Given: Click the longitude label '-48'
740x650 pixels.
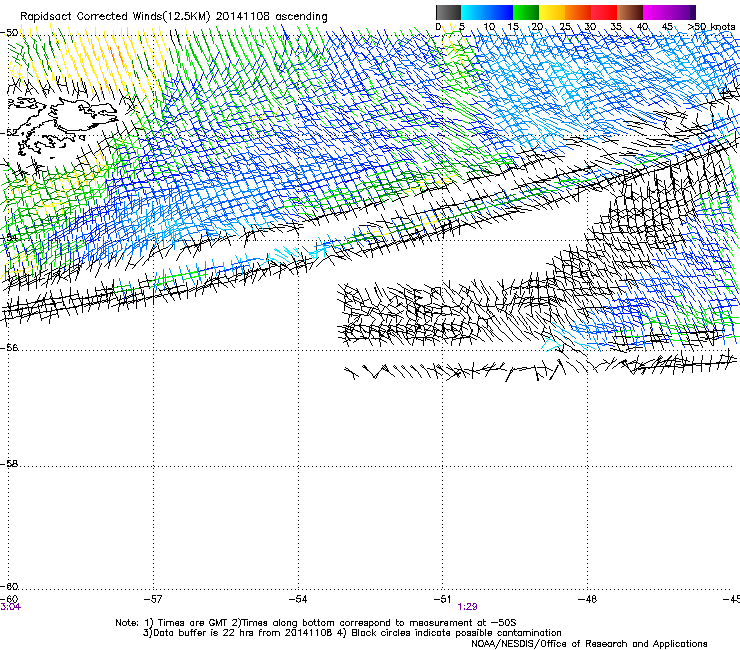Looking at the screenshot, I should point(588,599).
